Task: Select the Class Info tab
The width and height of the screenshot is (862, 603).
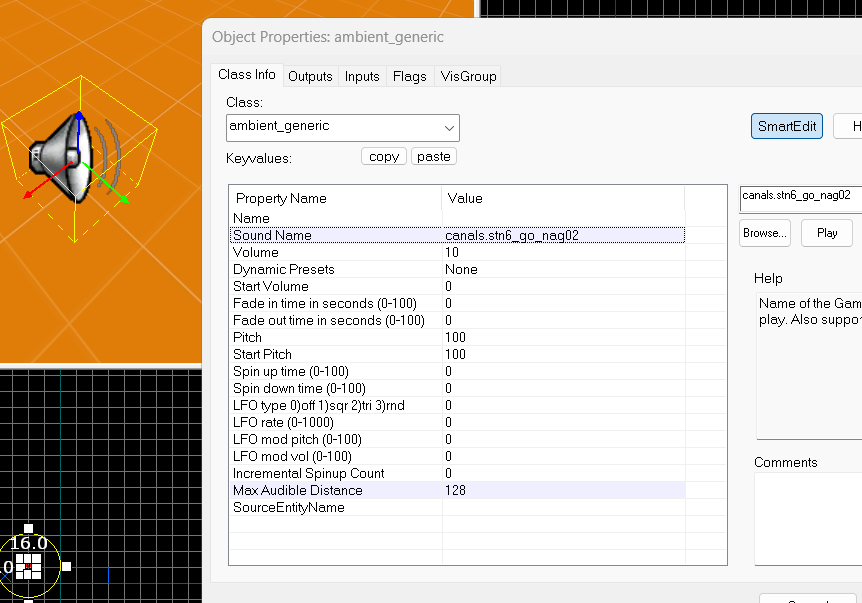Action: click(x=247, y=75)
